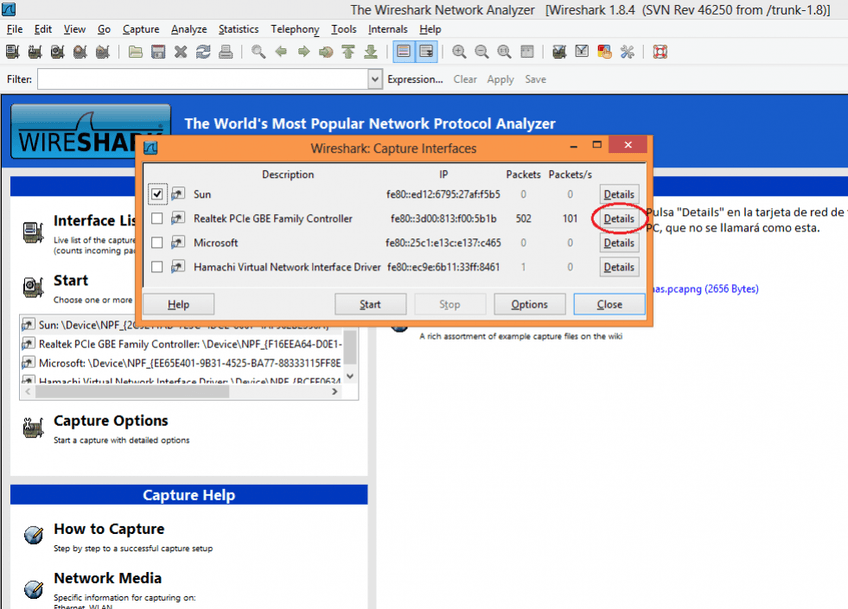The image size is (848, 609).
Task: Open the Statistics menu
Action: [x=238, y=29]
